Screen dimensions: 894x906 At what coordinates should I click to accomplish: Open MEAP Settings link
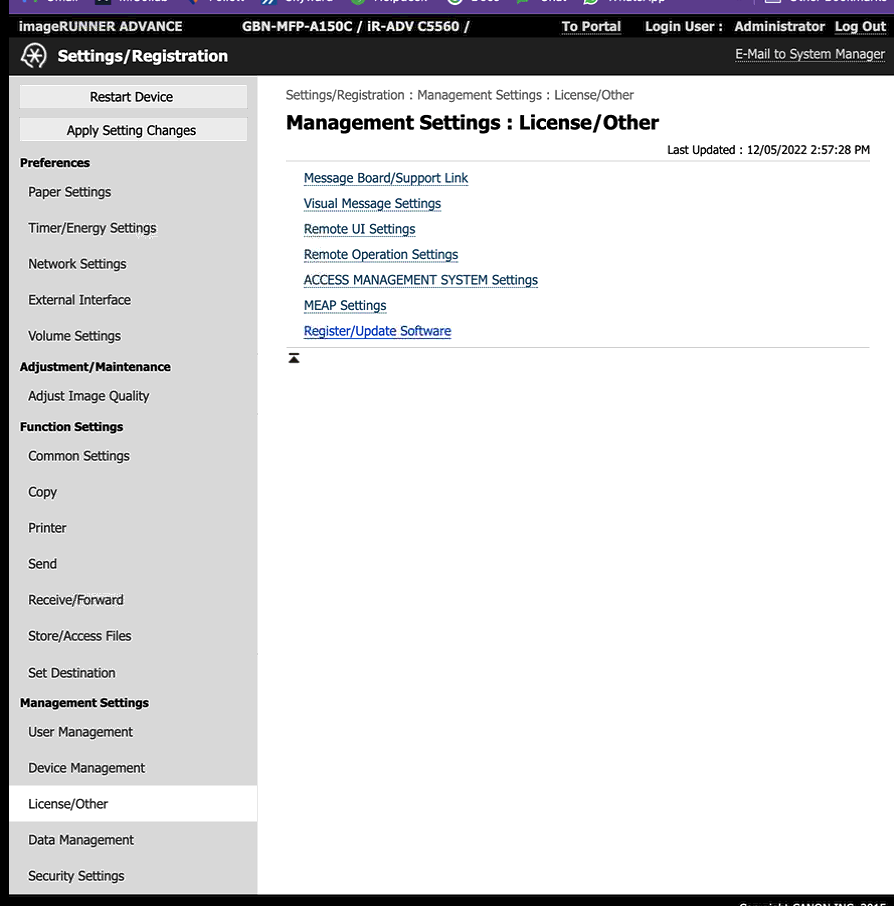(345, 305)
